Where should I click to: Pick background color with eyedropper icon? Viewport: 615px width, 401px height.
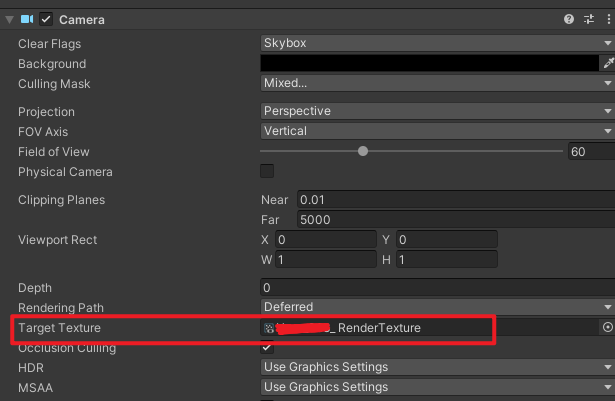tap(608, 63)
